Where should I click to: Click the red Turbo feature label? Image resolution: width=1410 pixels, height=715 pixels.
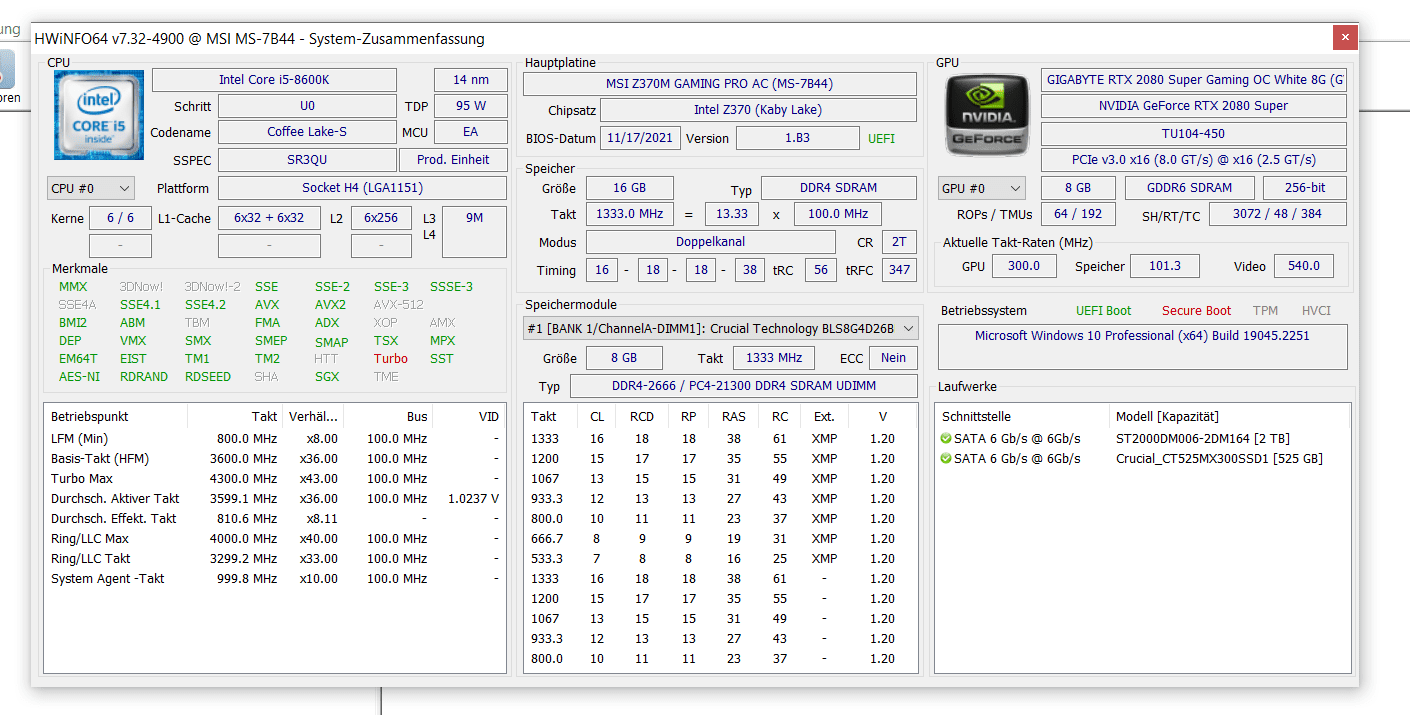pos(391,359)
